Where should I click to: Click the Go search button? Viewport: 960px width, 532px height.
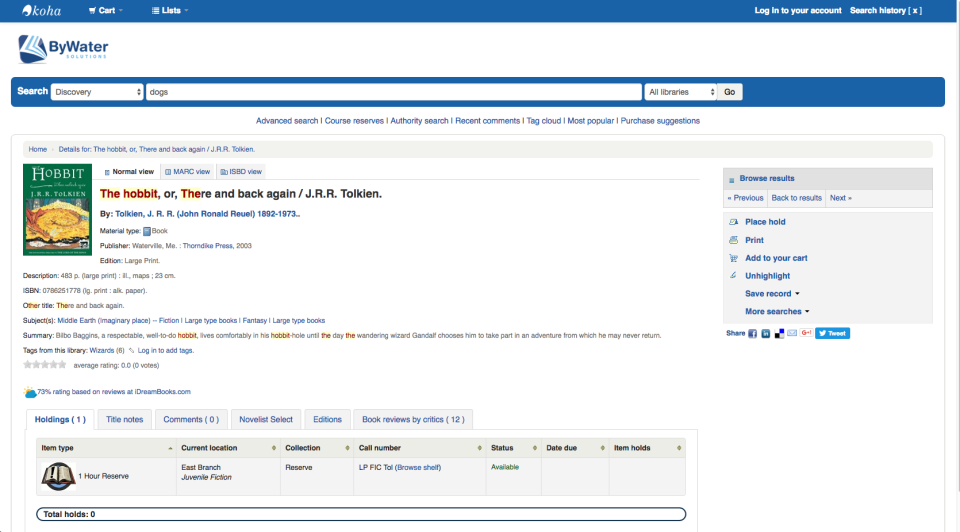point(729,92)
